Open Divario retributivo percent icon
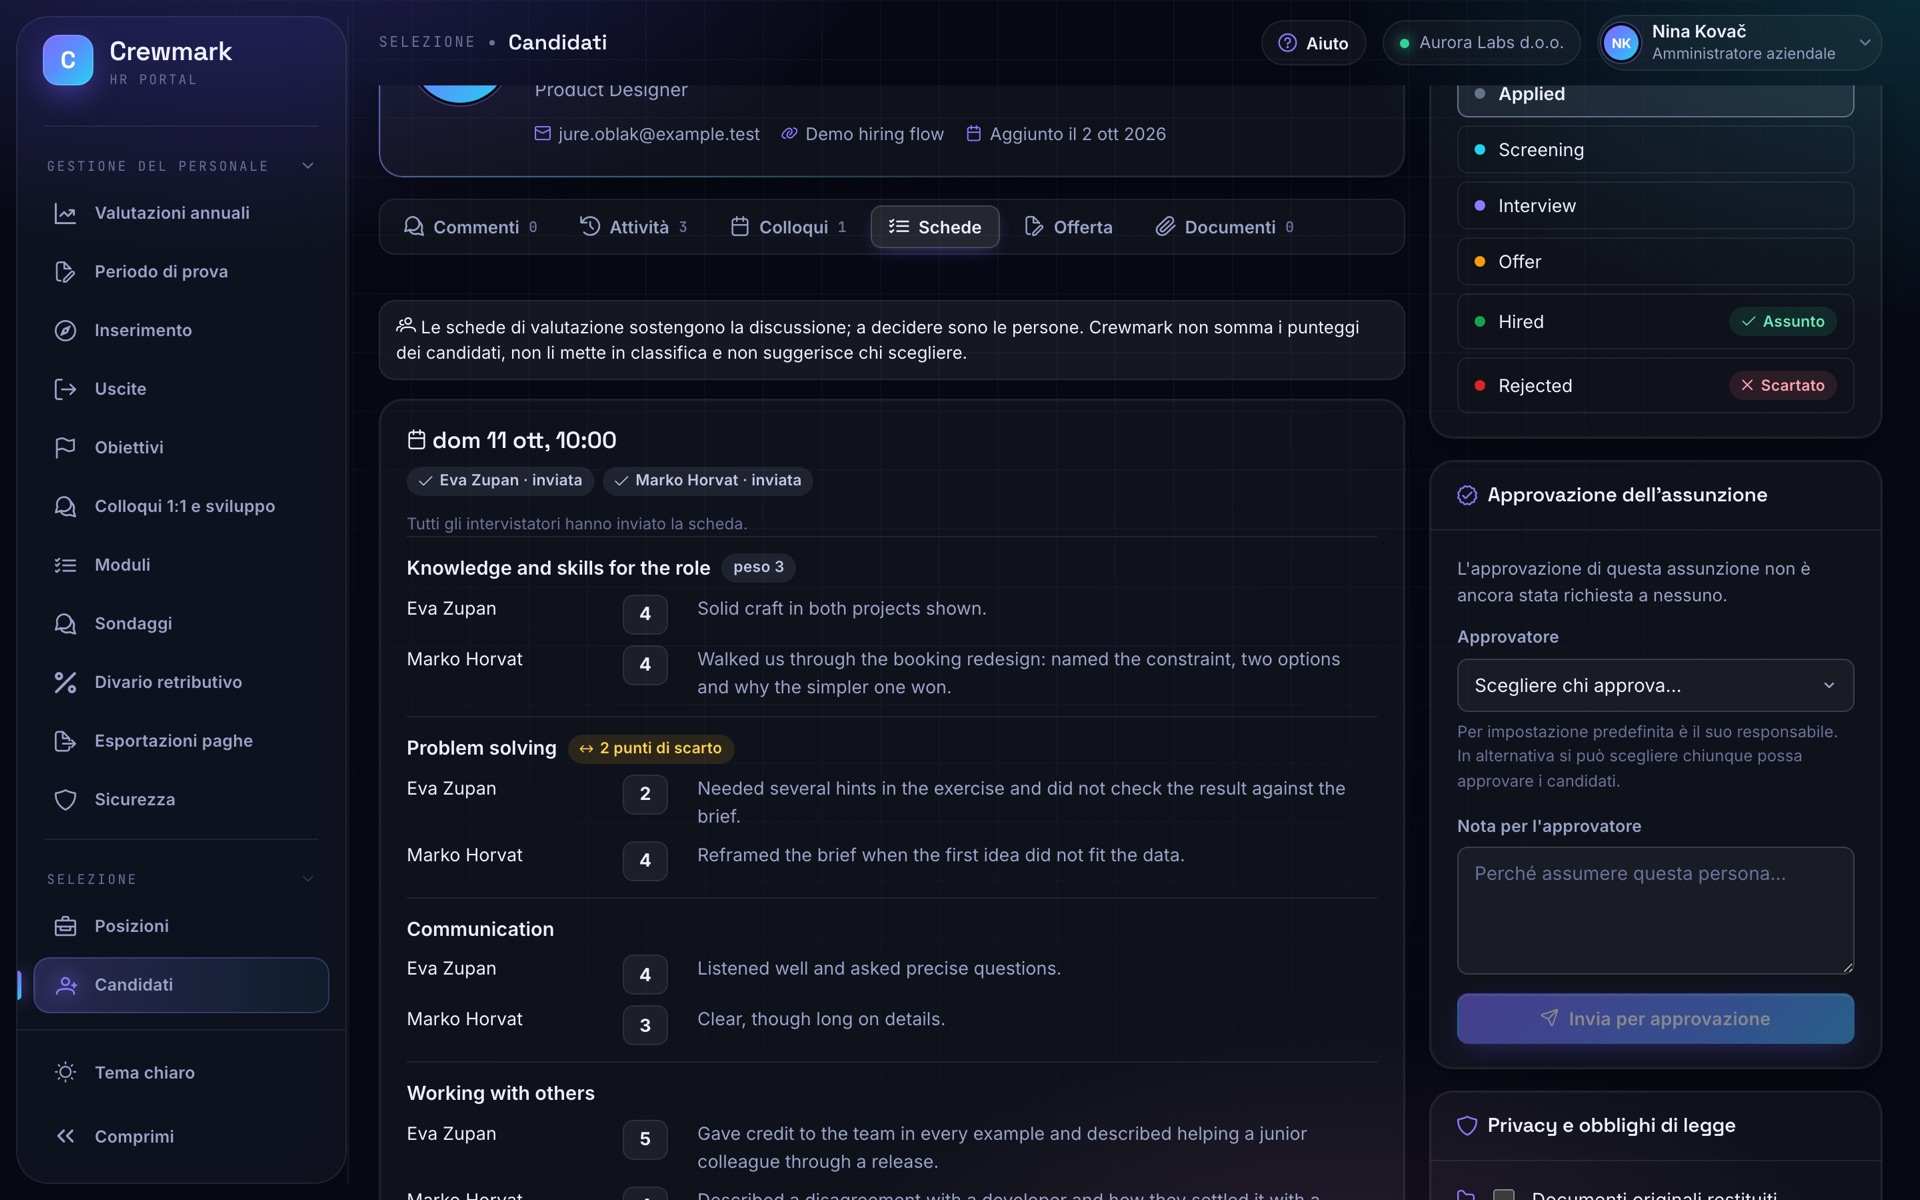Image resolution: width=1920 pixels, height=1200 pixels. coord(65,682)
